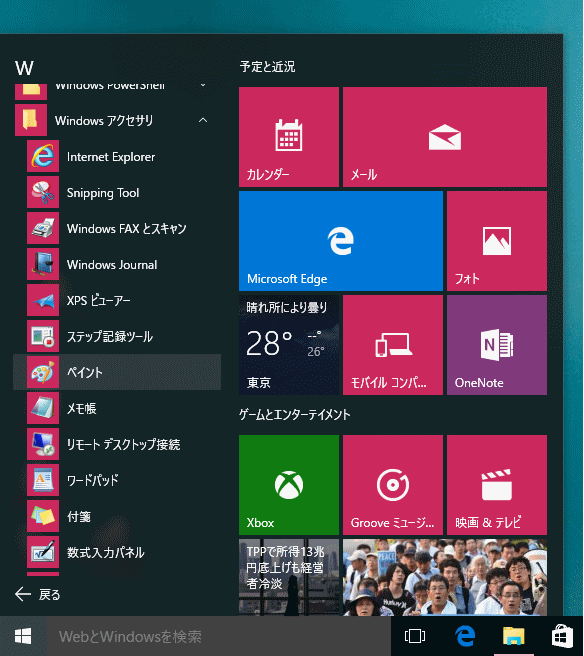The width and height of the screenshot is (584, 656).
Task: Open the Microsoft Edge tile
Action: 341,241
